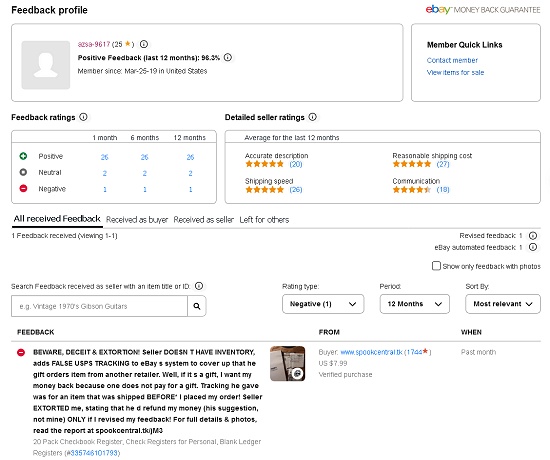Screen dimensions: 550x460
Task: Open the Revised feedback info icon
Action: (x=533, y=235)
